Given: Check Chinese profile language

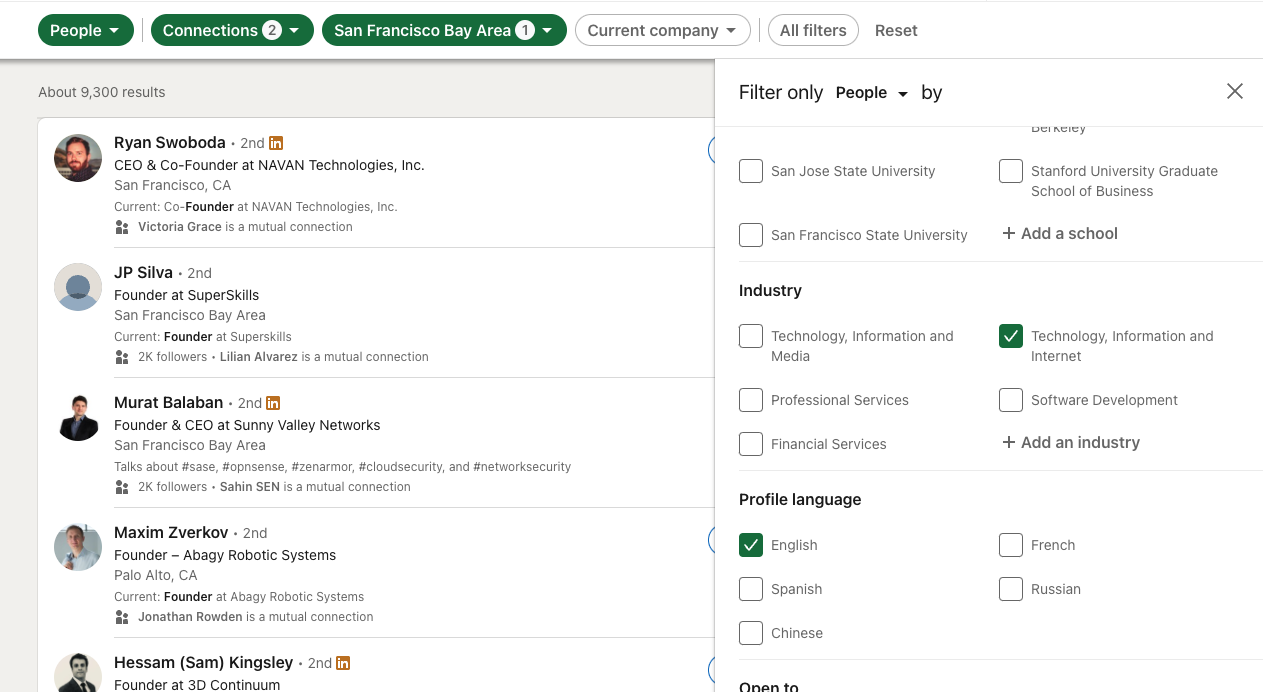Looking at the screenshot, I should point(751,633).
